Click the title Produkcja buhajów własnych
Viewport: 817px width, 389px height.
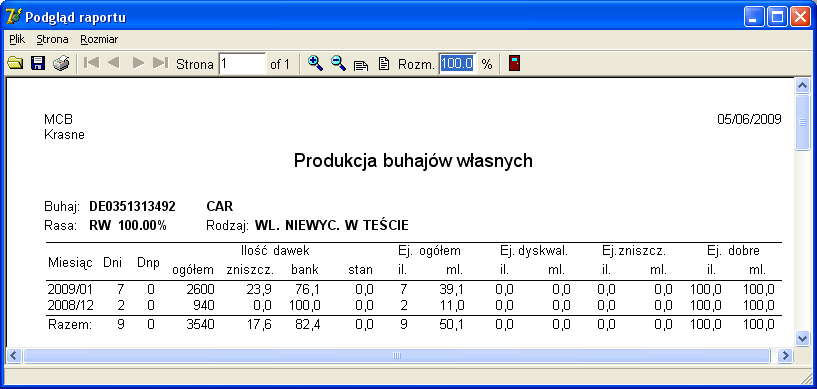(x=413, y=161)
